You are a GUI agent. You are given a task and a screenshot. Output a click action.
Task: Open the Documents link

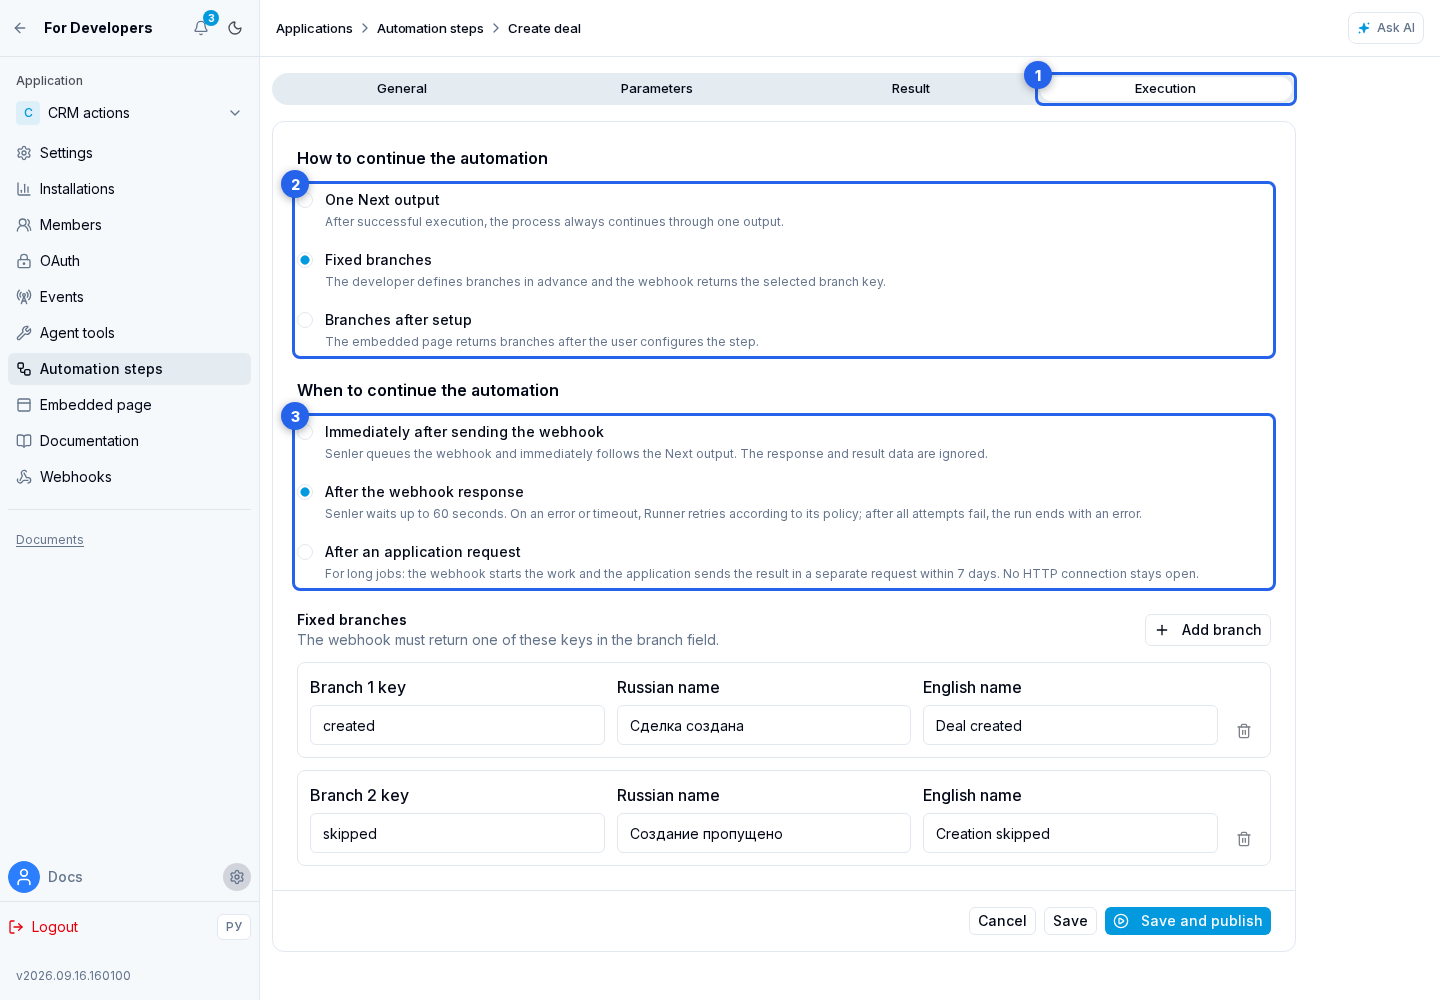[50, 540]
